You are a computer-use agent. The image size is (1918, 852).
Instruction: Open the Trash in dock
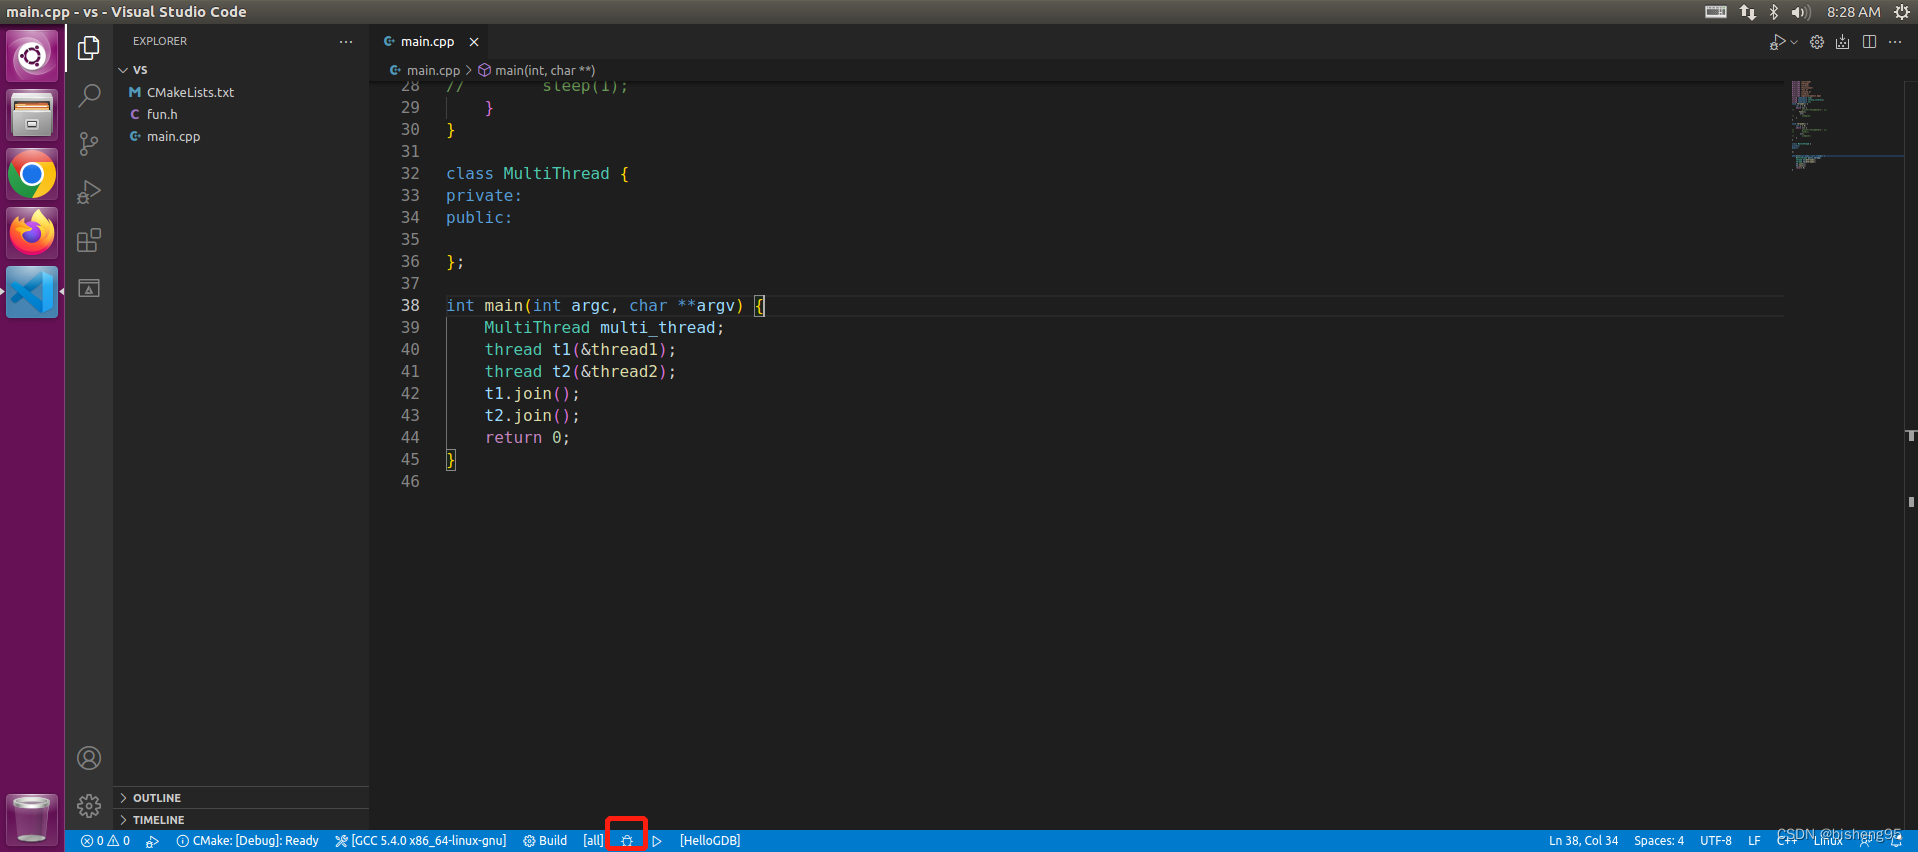pyautogui.click(x=32, y=818)
